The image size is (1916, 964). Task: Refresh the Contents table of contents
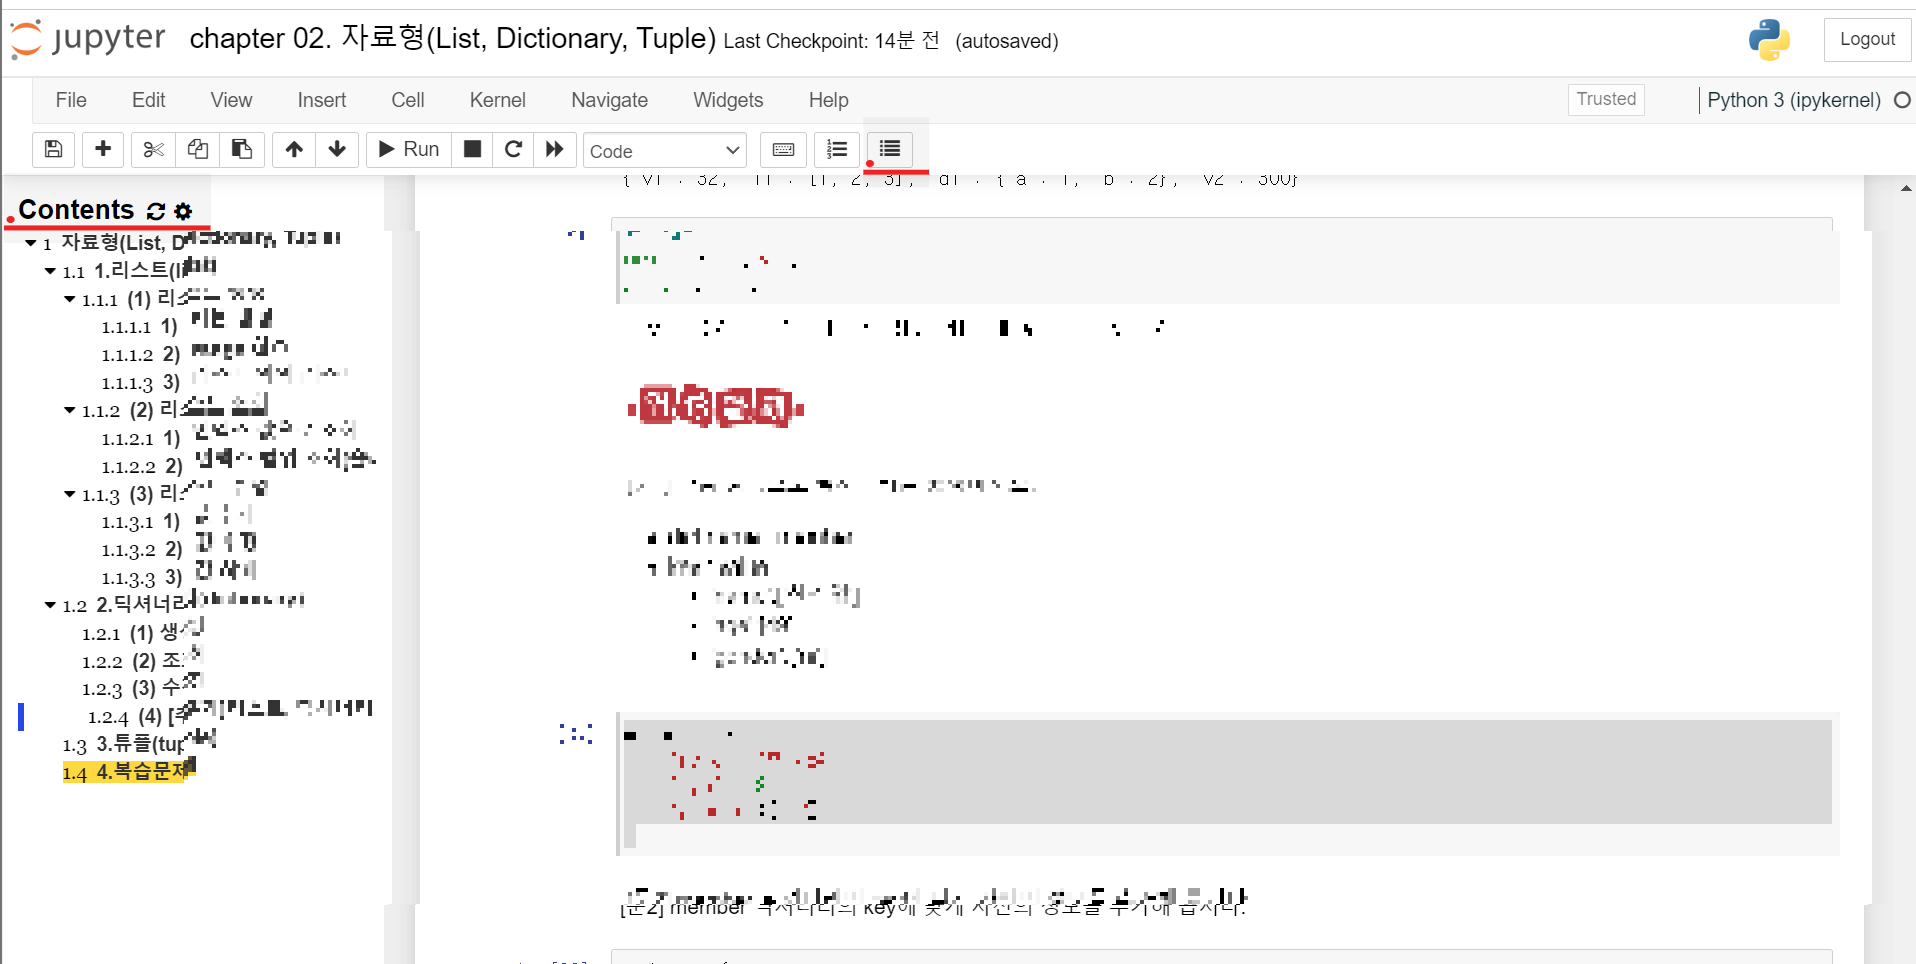pyautogui.click(x=154, y=211)
